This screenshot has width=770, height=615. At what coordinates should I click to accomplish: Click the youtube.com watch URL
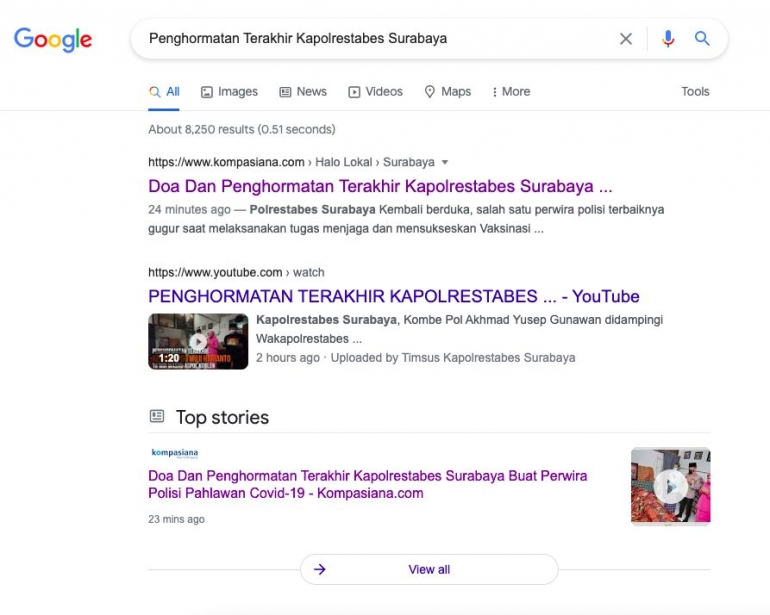236,272
